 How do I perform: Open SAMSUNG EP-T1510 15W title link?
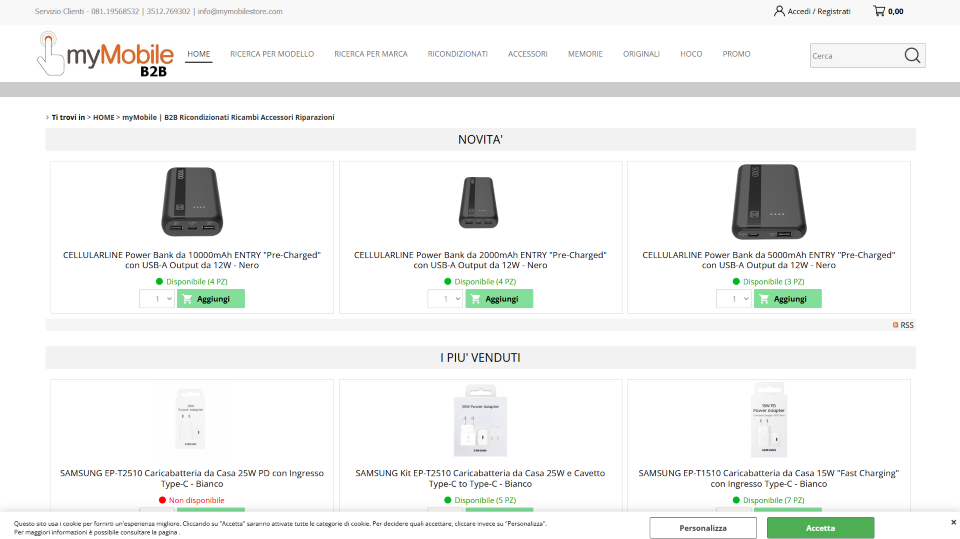(769, 478)
